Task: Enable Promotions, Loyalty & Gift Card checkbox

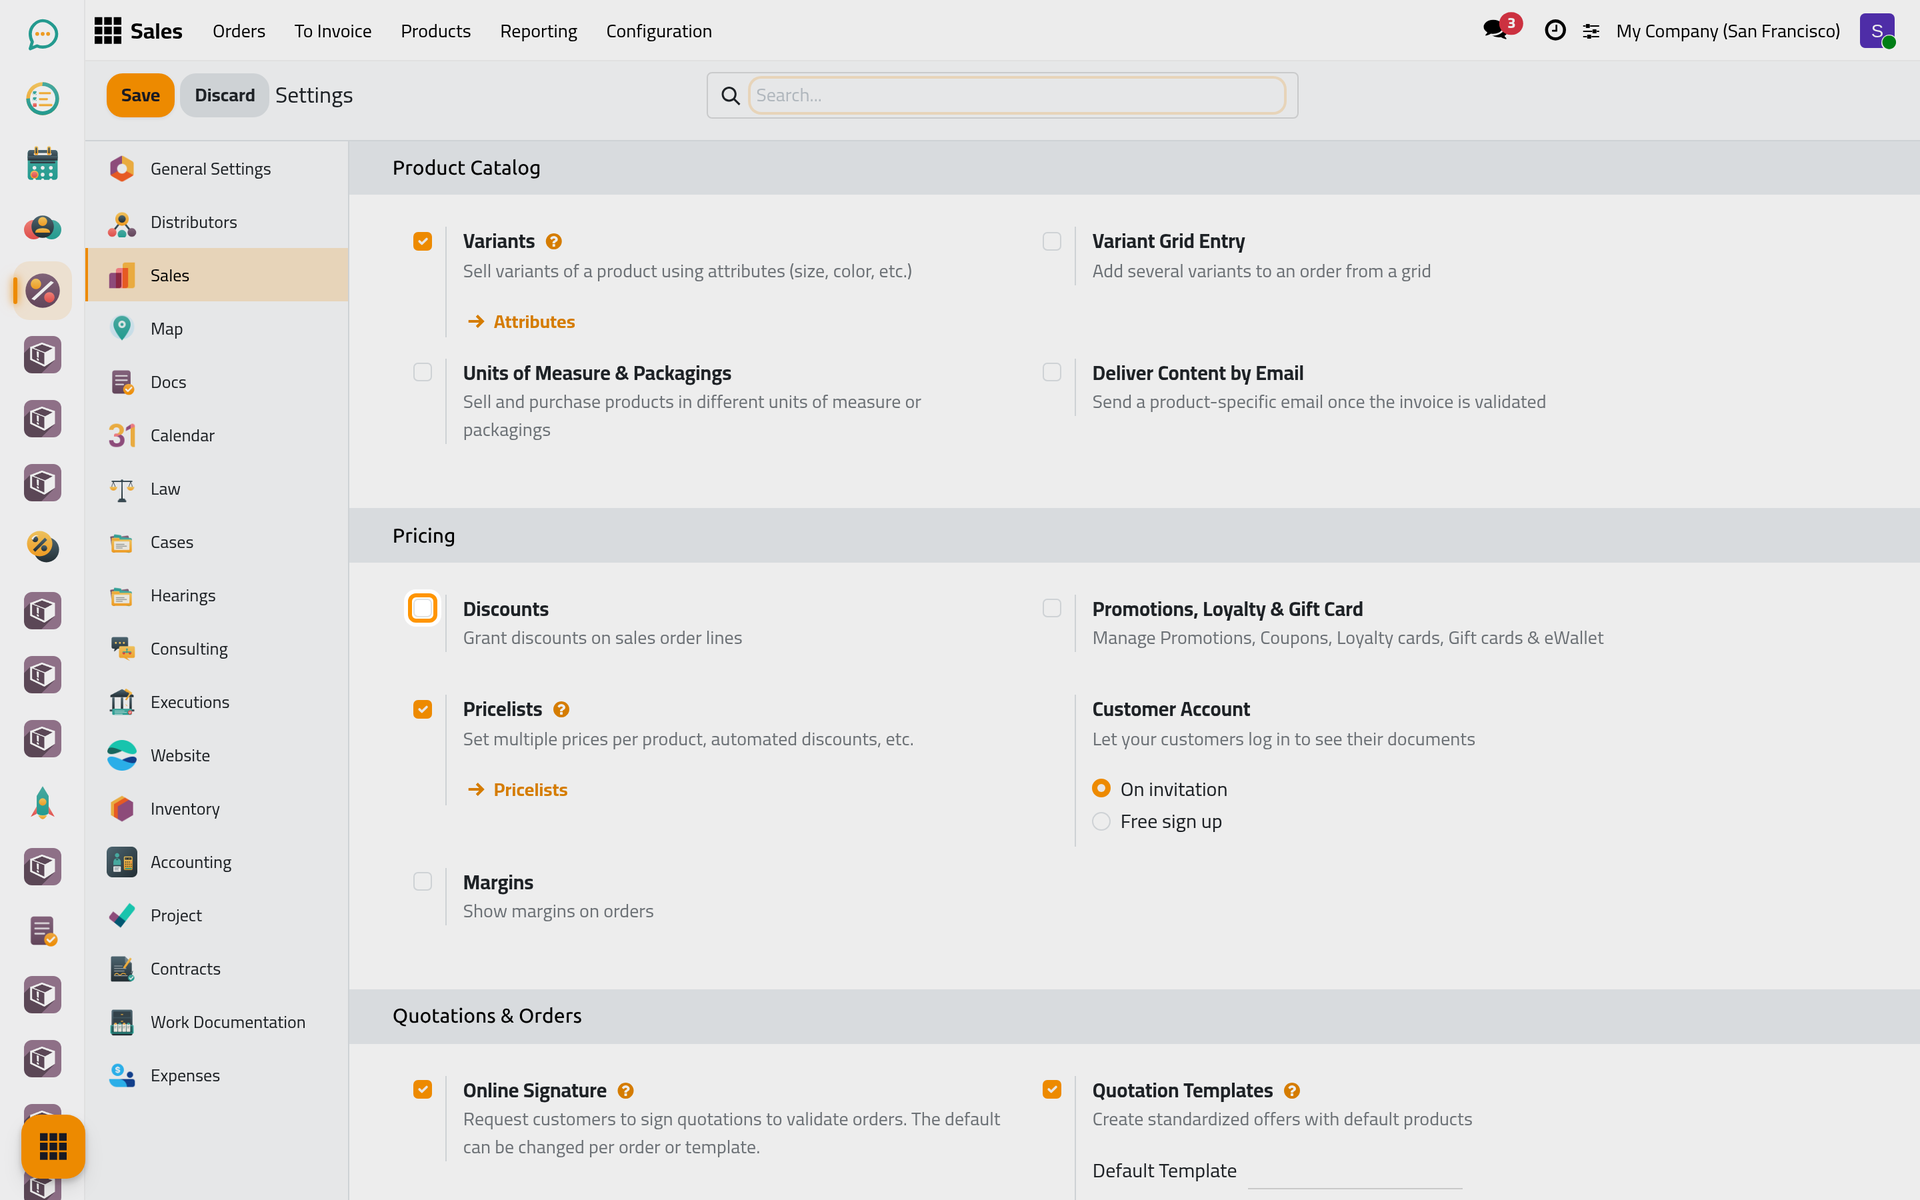Action: (x=1052, y=608)
